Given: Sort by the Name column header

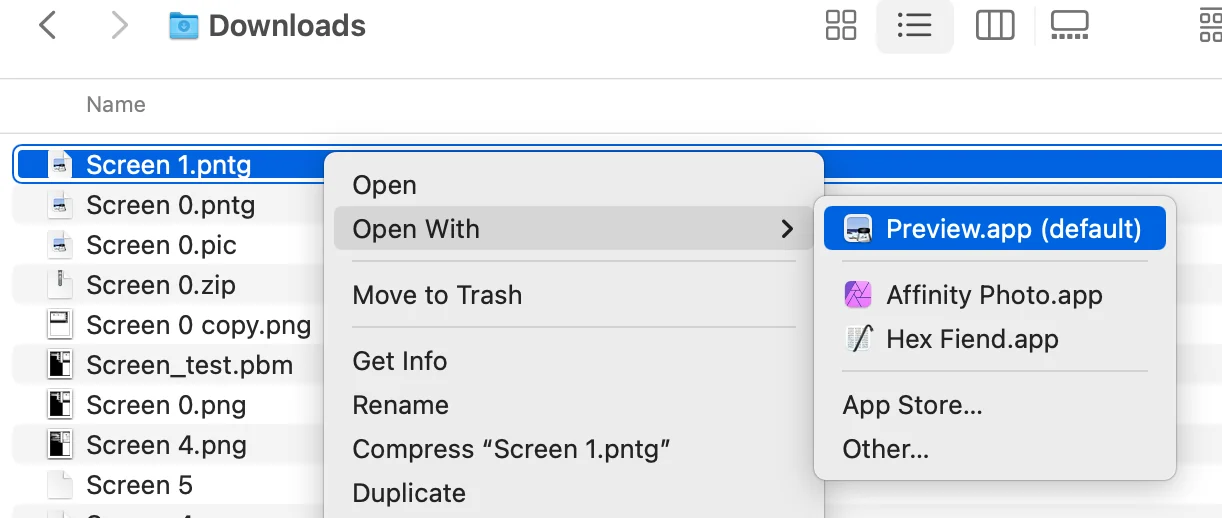Looking at the screenshot, I should coord(116,105).
